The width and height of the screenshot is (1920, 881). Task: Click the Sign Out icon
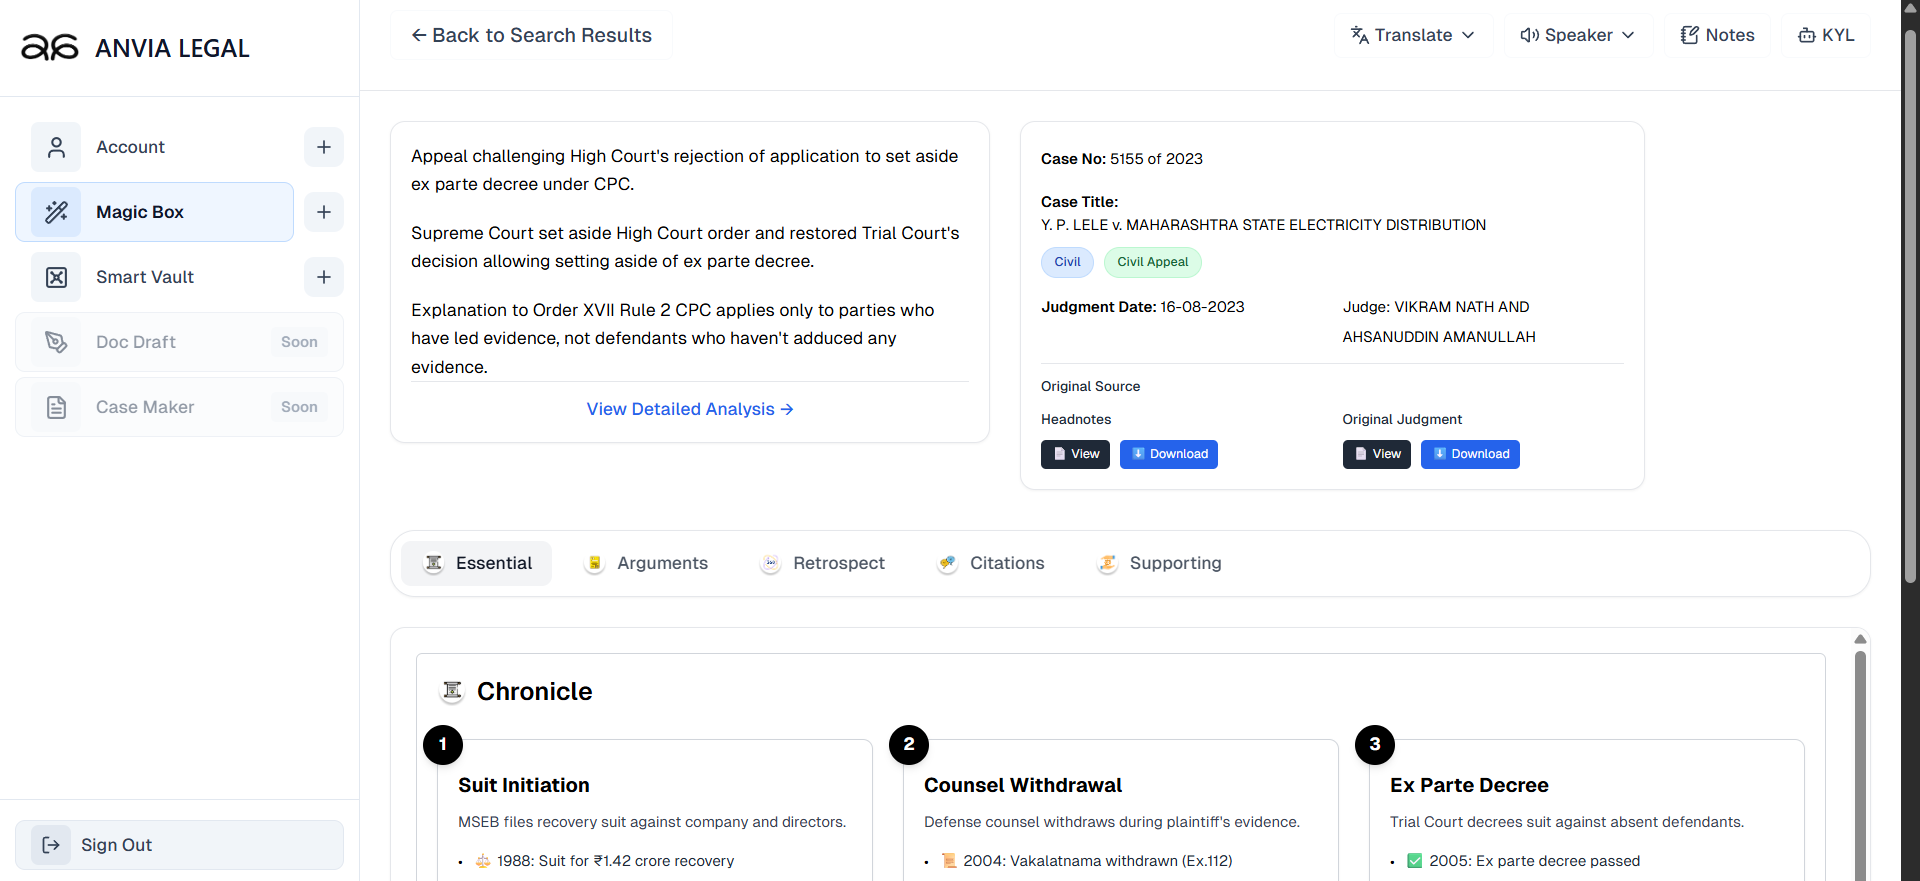(x=51, y=845)
